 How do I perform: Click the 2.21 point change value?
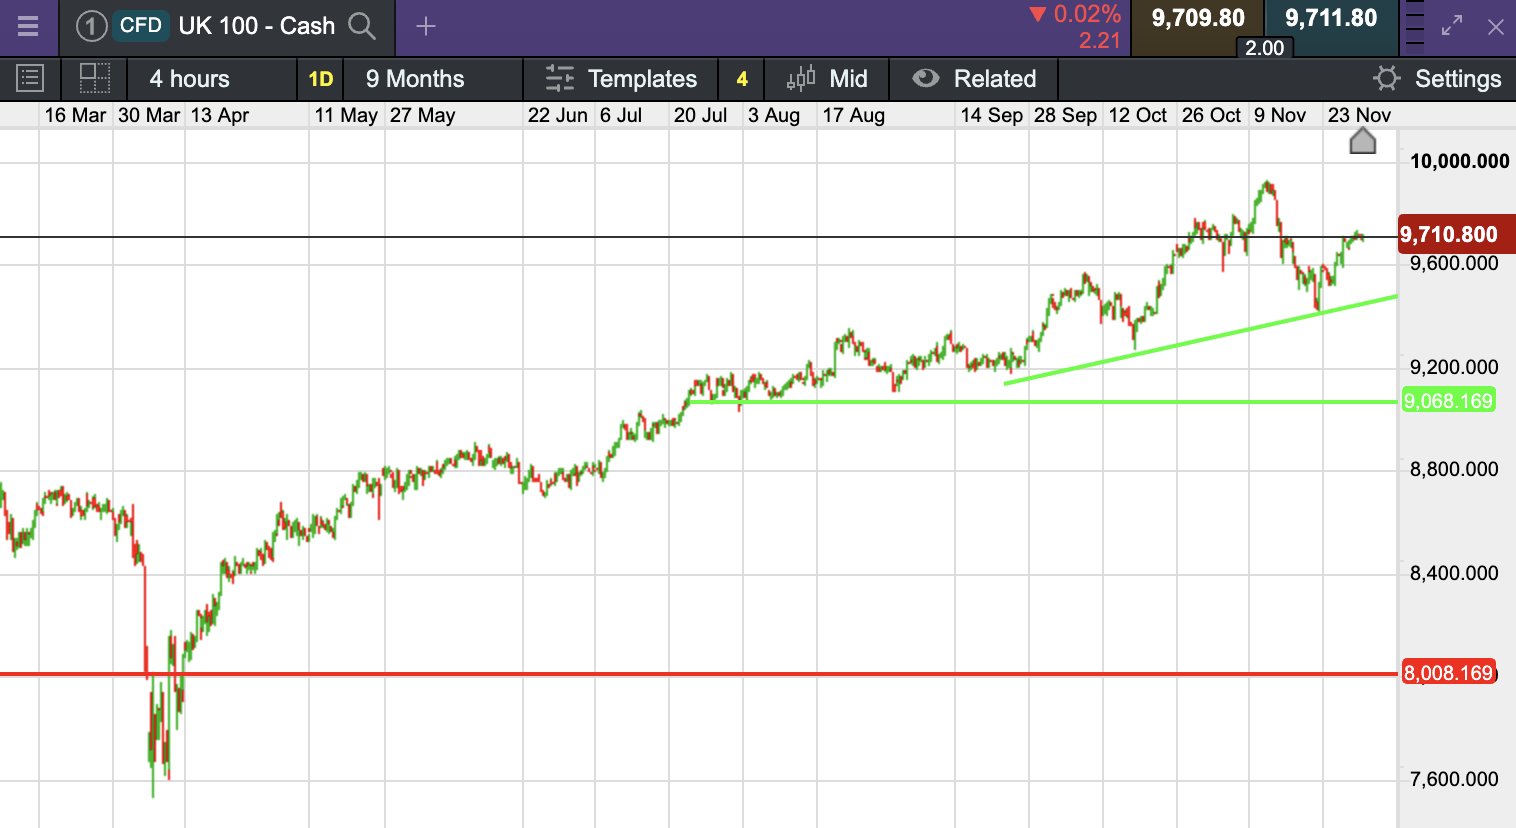[1100, 41]
